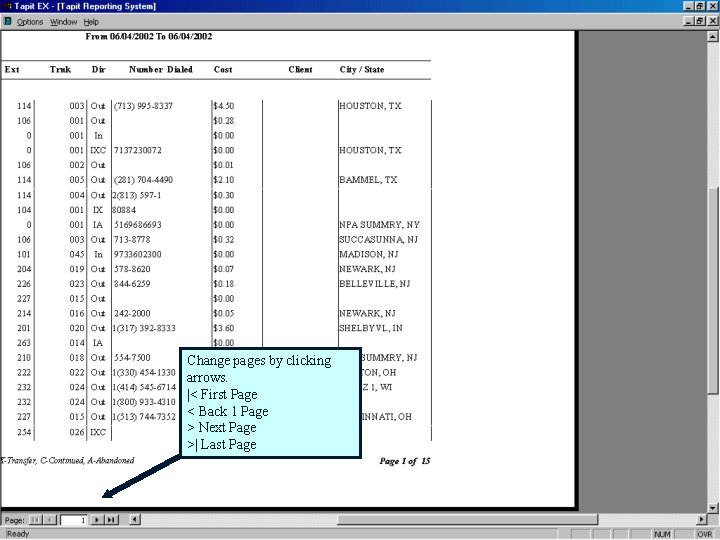Minimize the inner report window
This screenshot has width=720, height=540.
coord(689,21)
